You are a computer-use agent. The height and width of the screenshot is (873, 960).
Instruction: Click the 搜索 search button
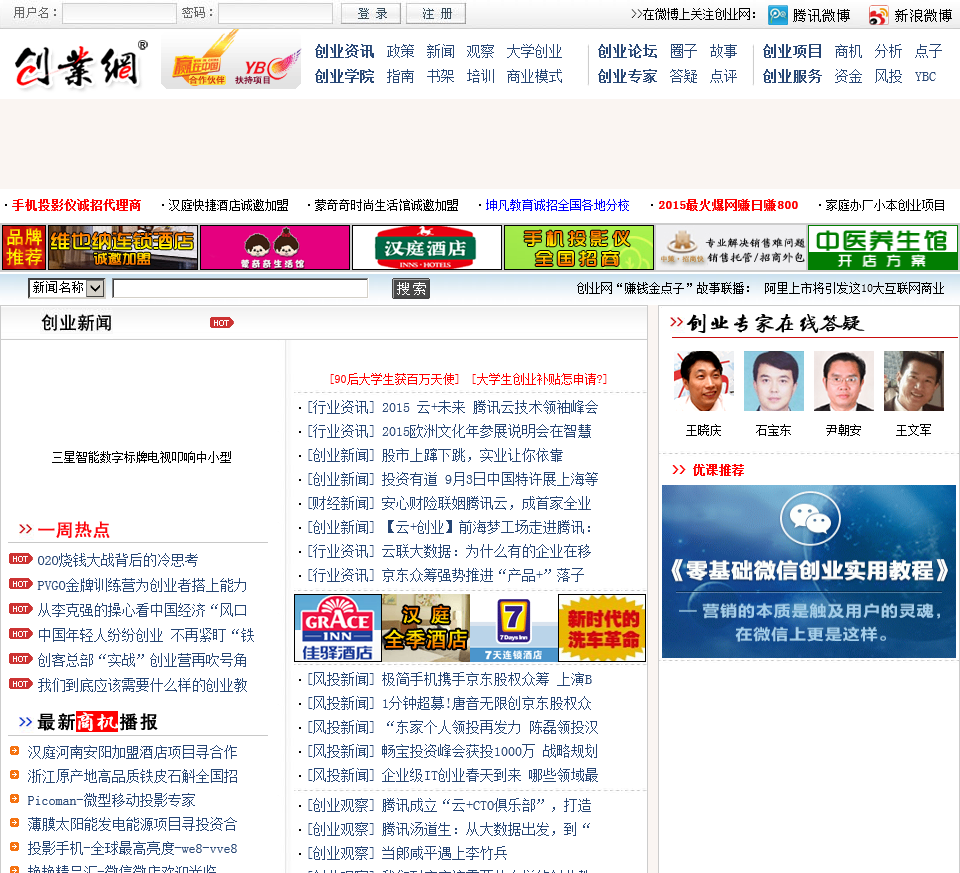(x=411, y=288)
